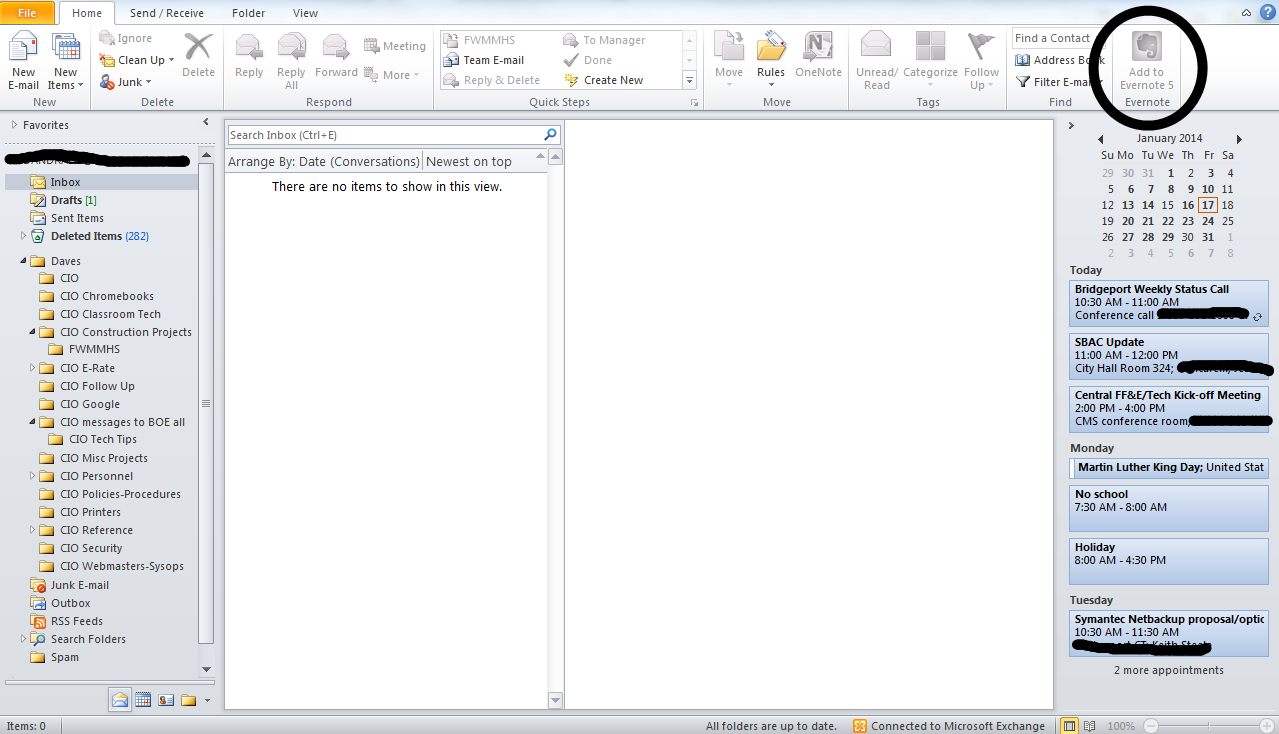Click the Ignore conversation button

point(126,38)
